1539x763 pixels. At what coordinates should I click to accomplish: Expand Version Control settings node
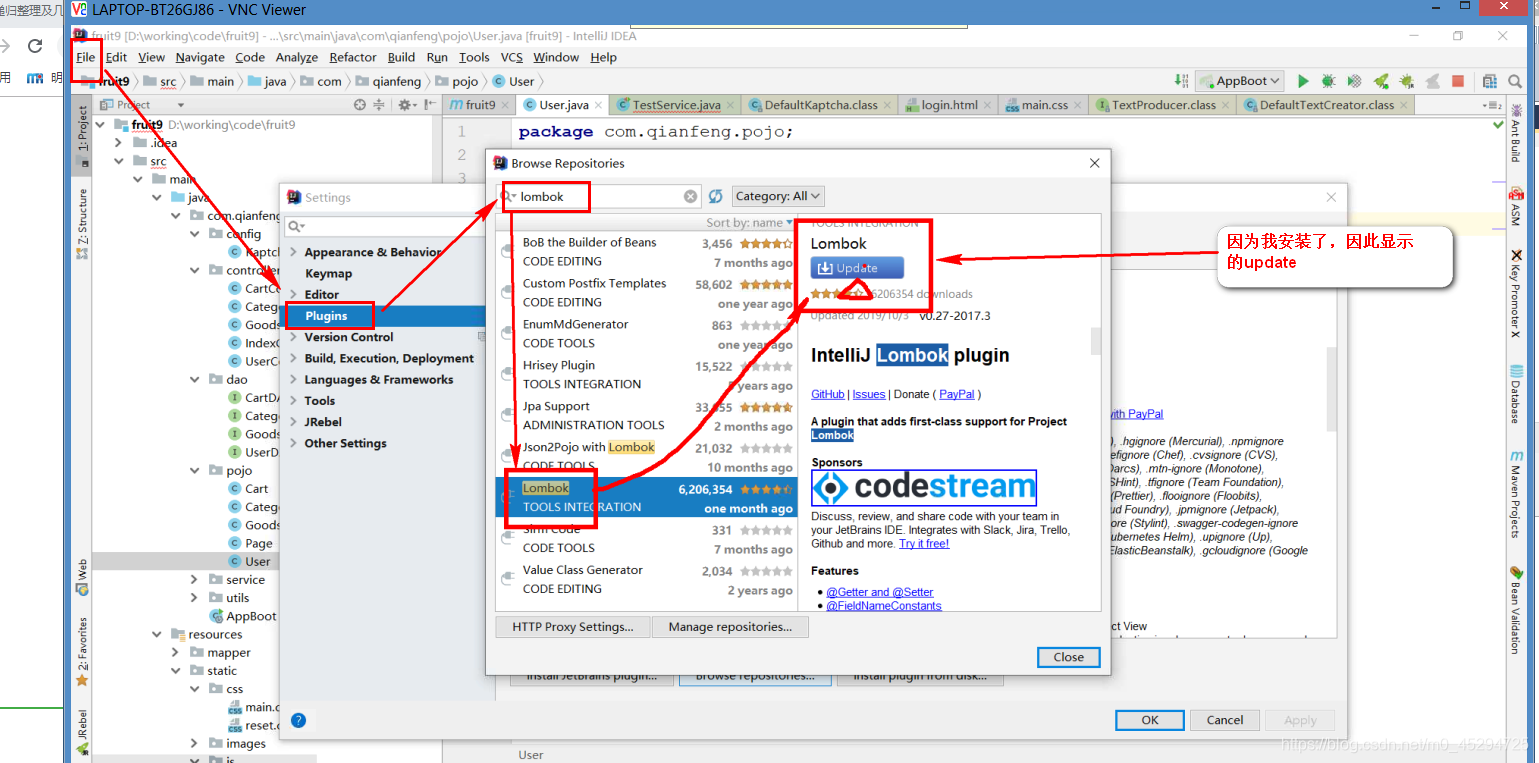coord(293,337)
